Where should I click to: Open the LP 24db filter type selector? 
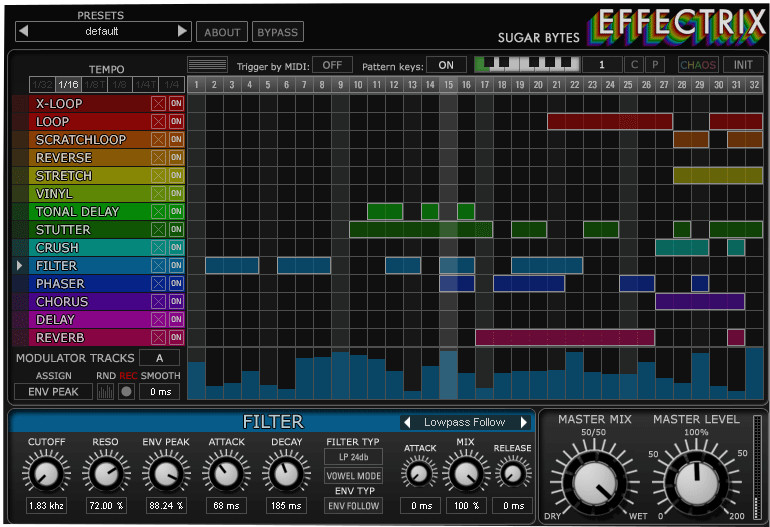click(x=354, y=457)
